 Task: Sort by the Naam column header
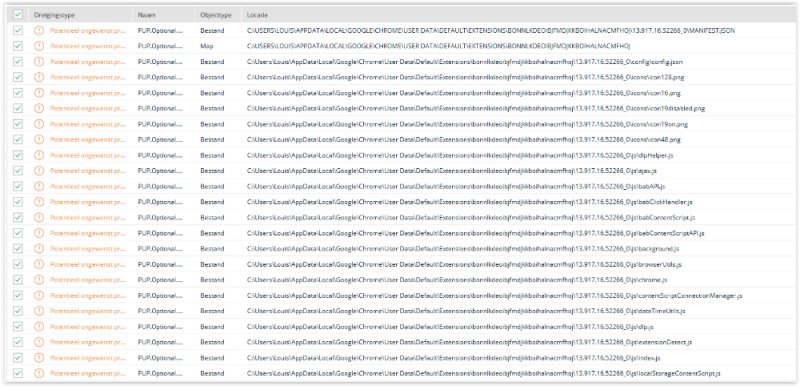pos(146,15)
